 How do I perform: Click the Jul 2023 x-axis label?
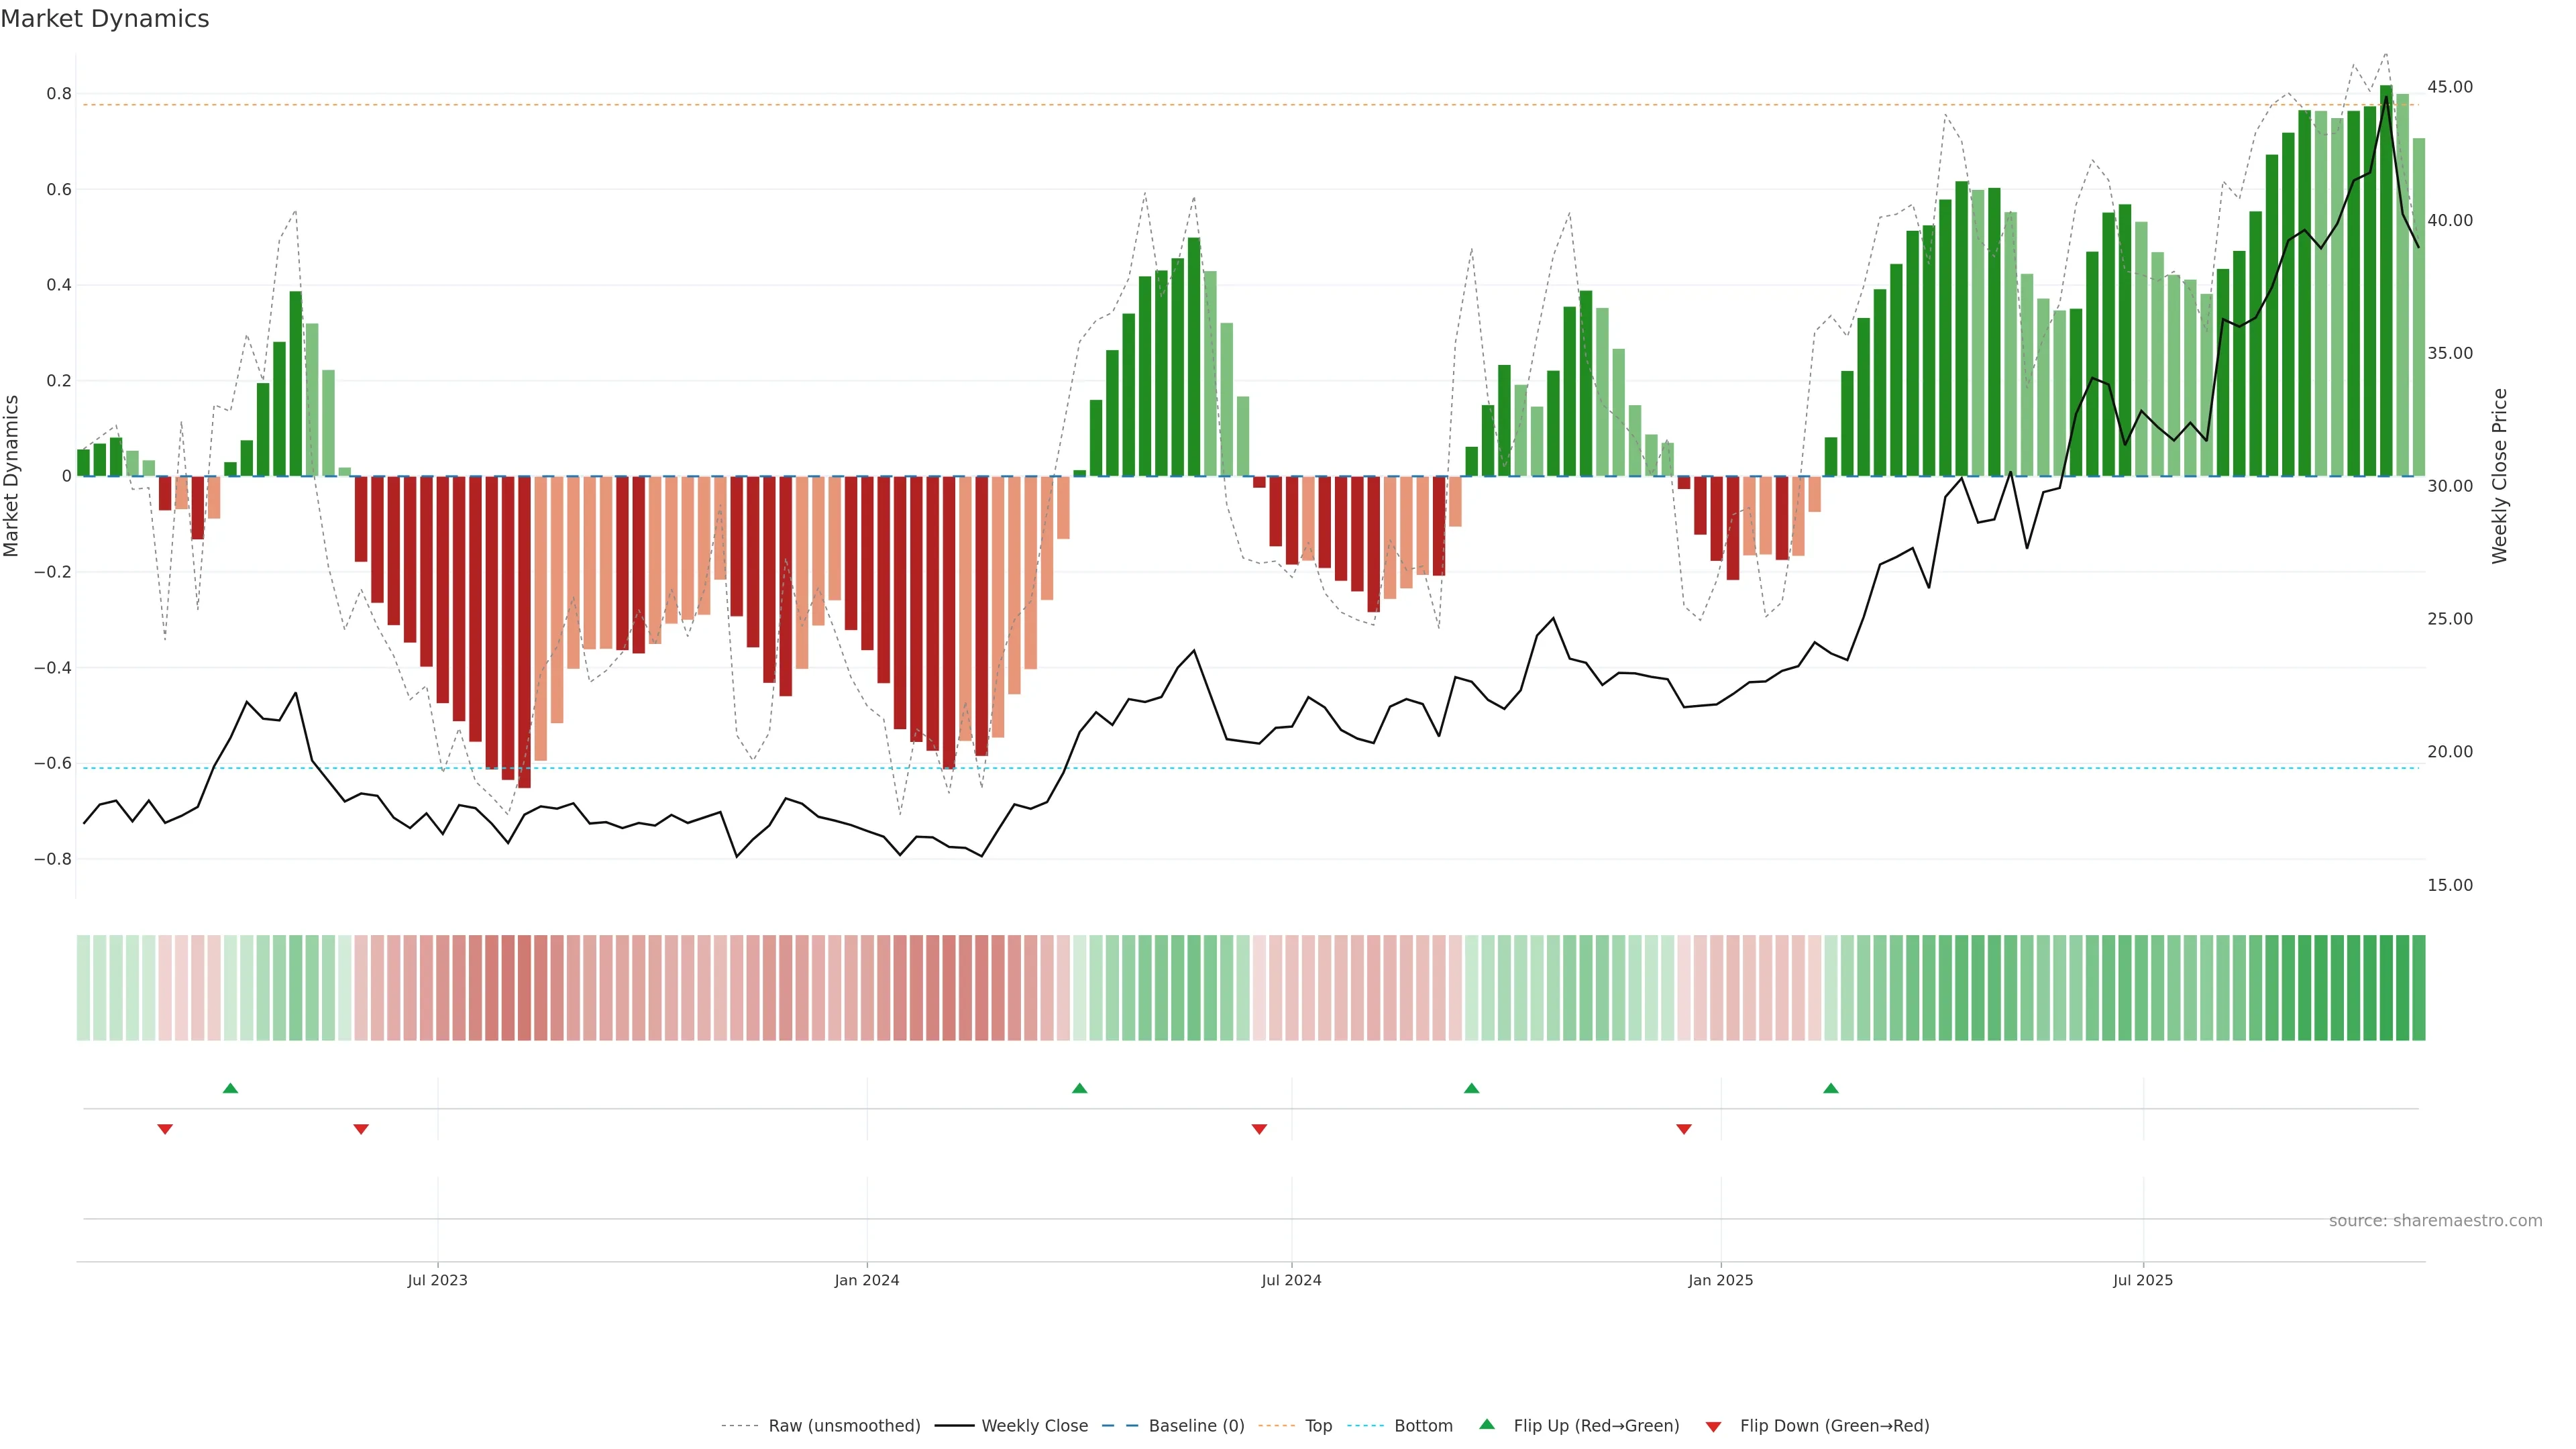437,1280
